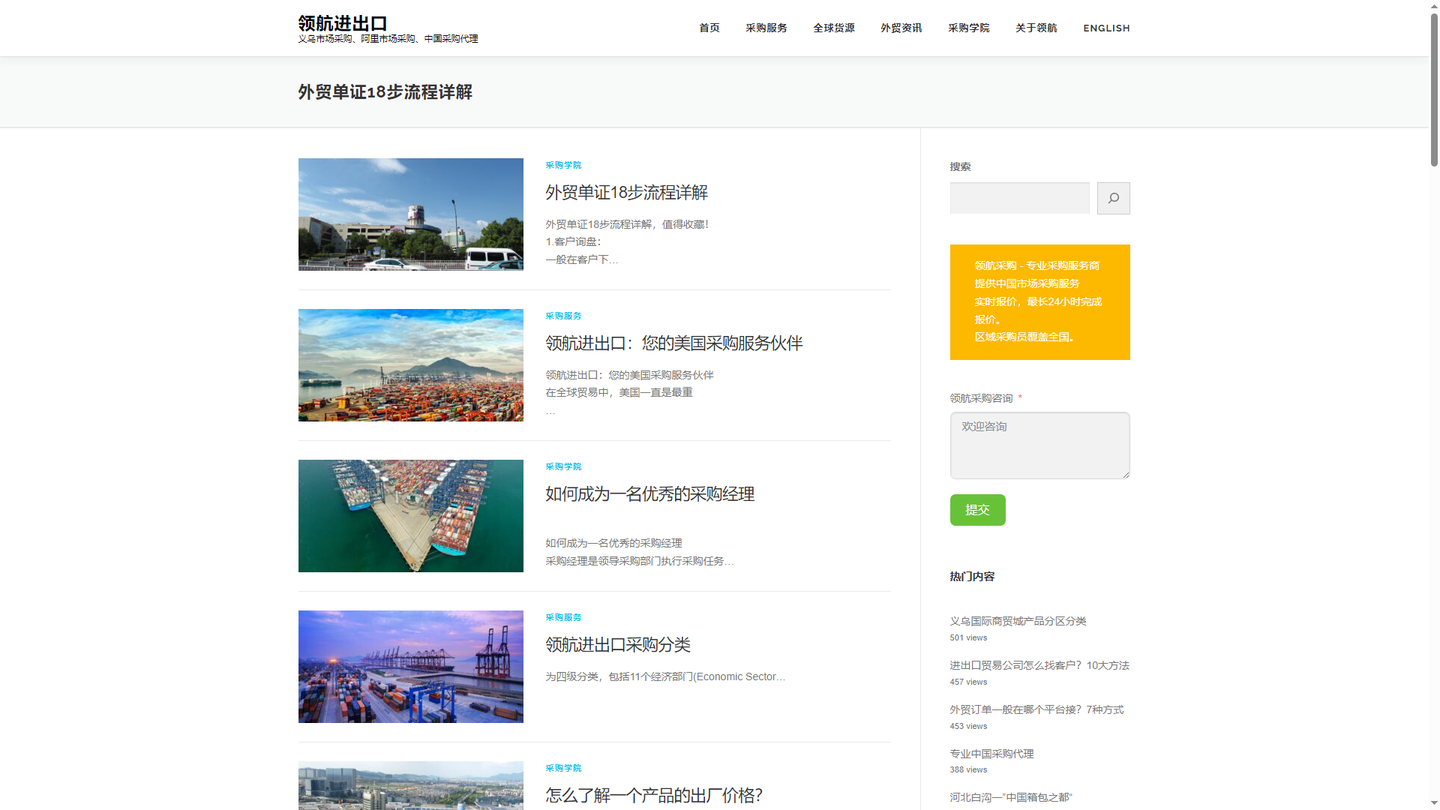Open the 首页 menu item
The image size is (1440, 810).
(709, 28)
